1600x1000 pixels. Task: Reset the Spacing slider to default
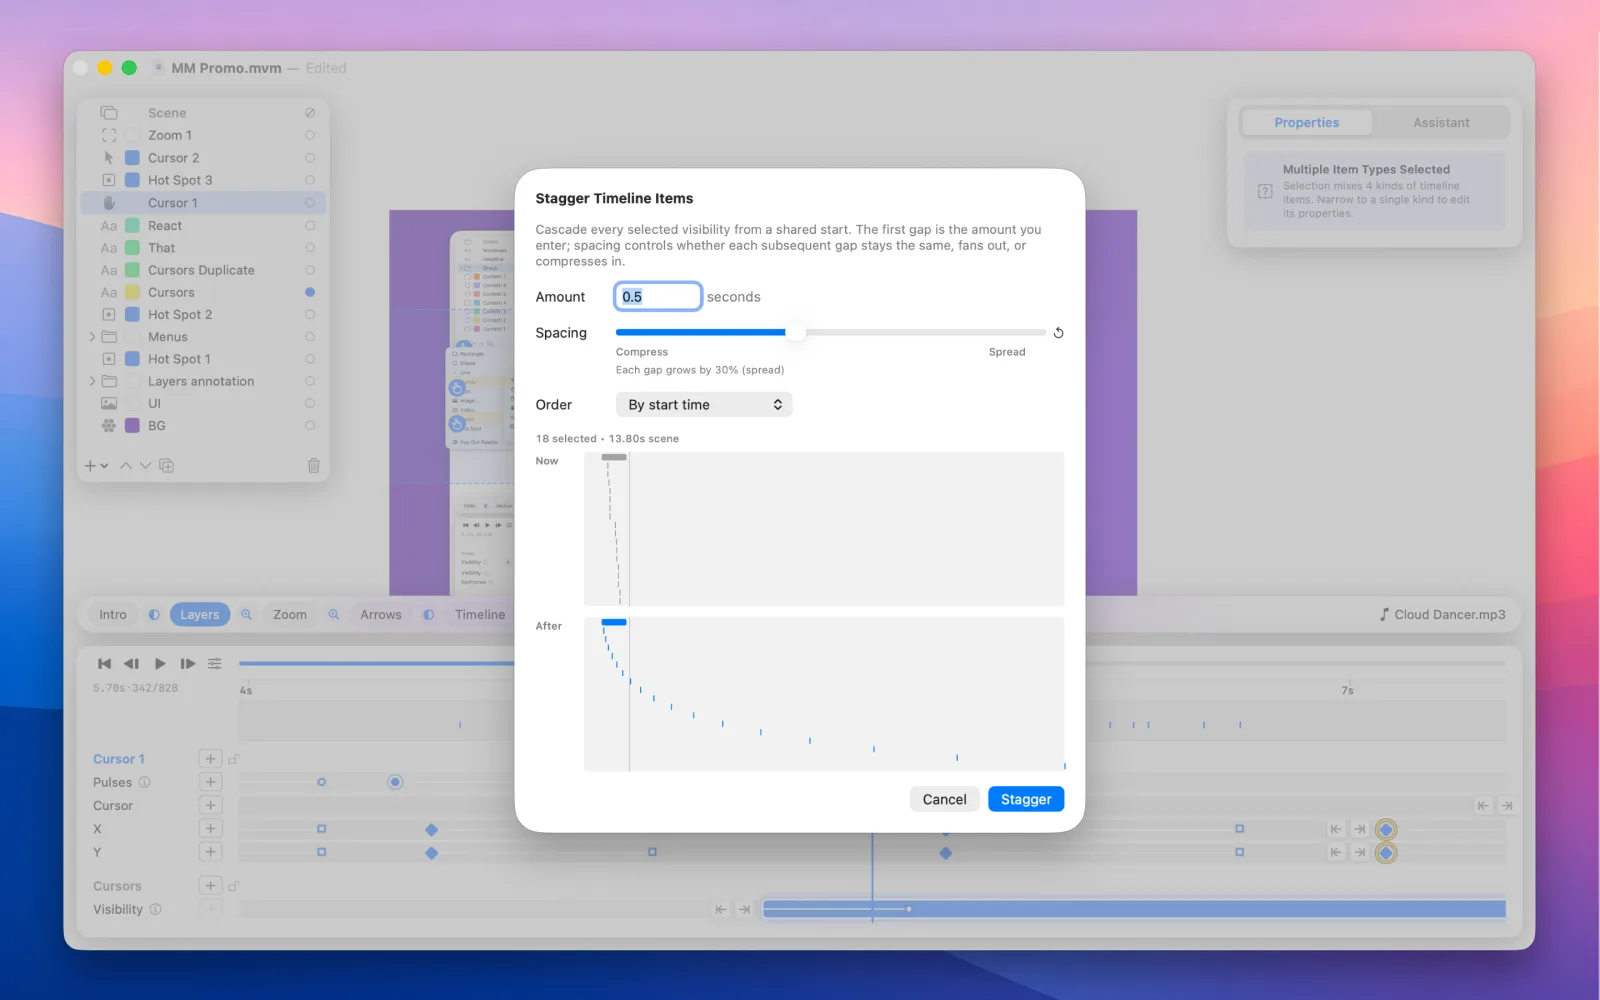tap(1058, 333)
